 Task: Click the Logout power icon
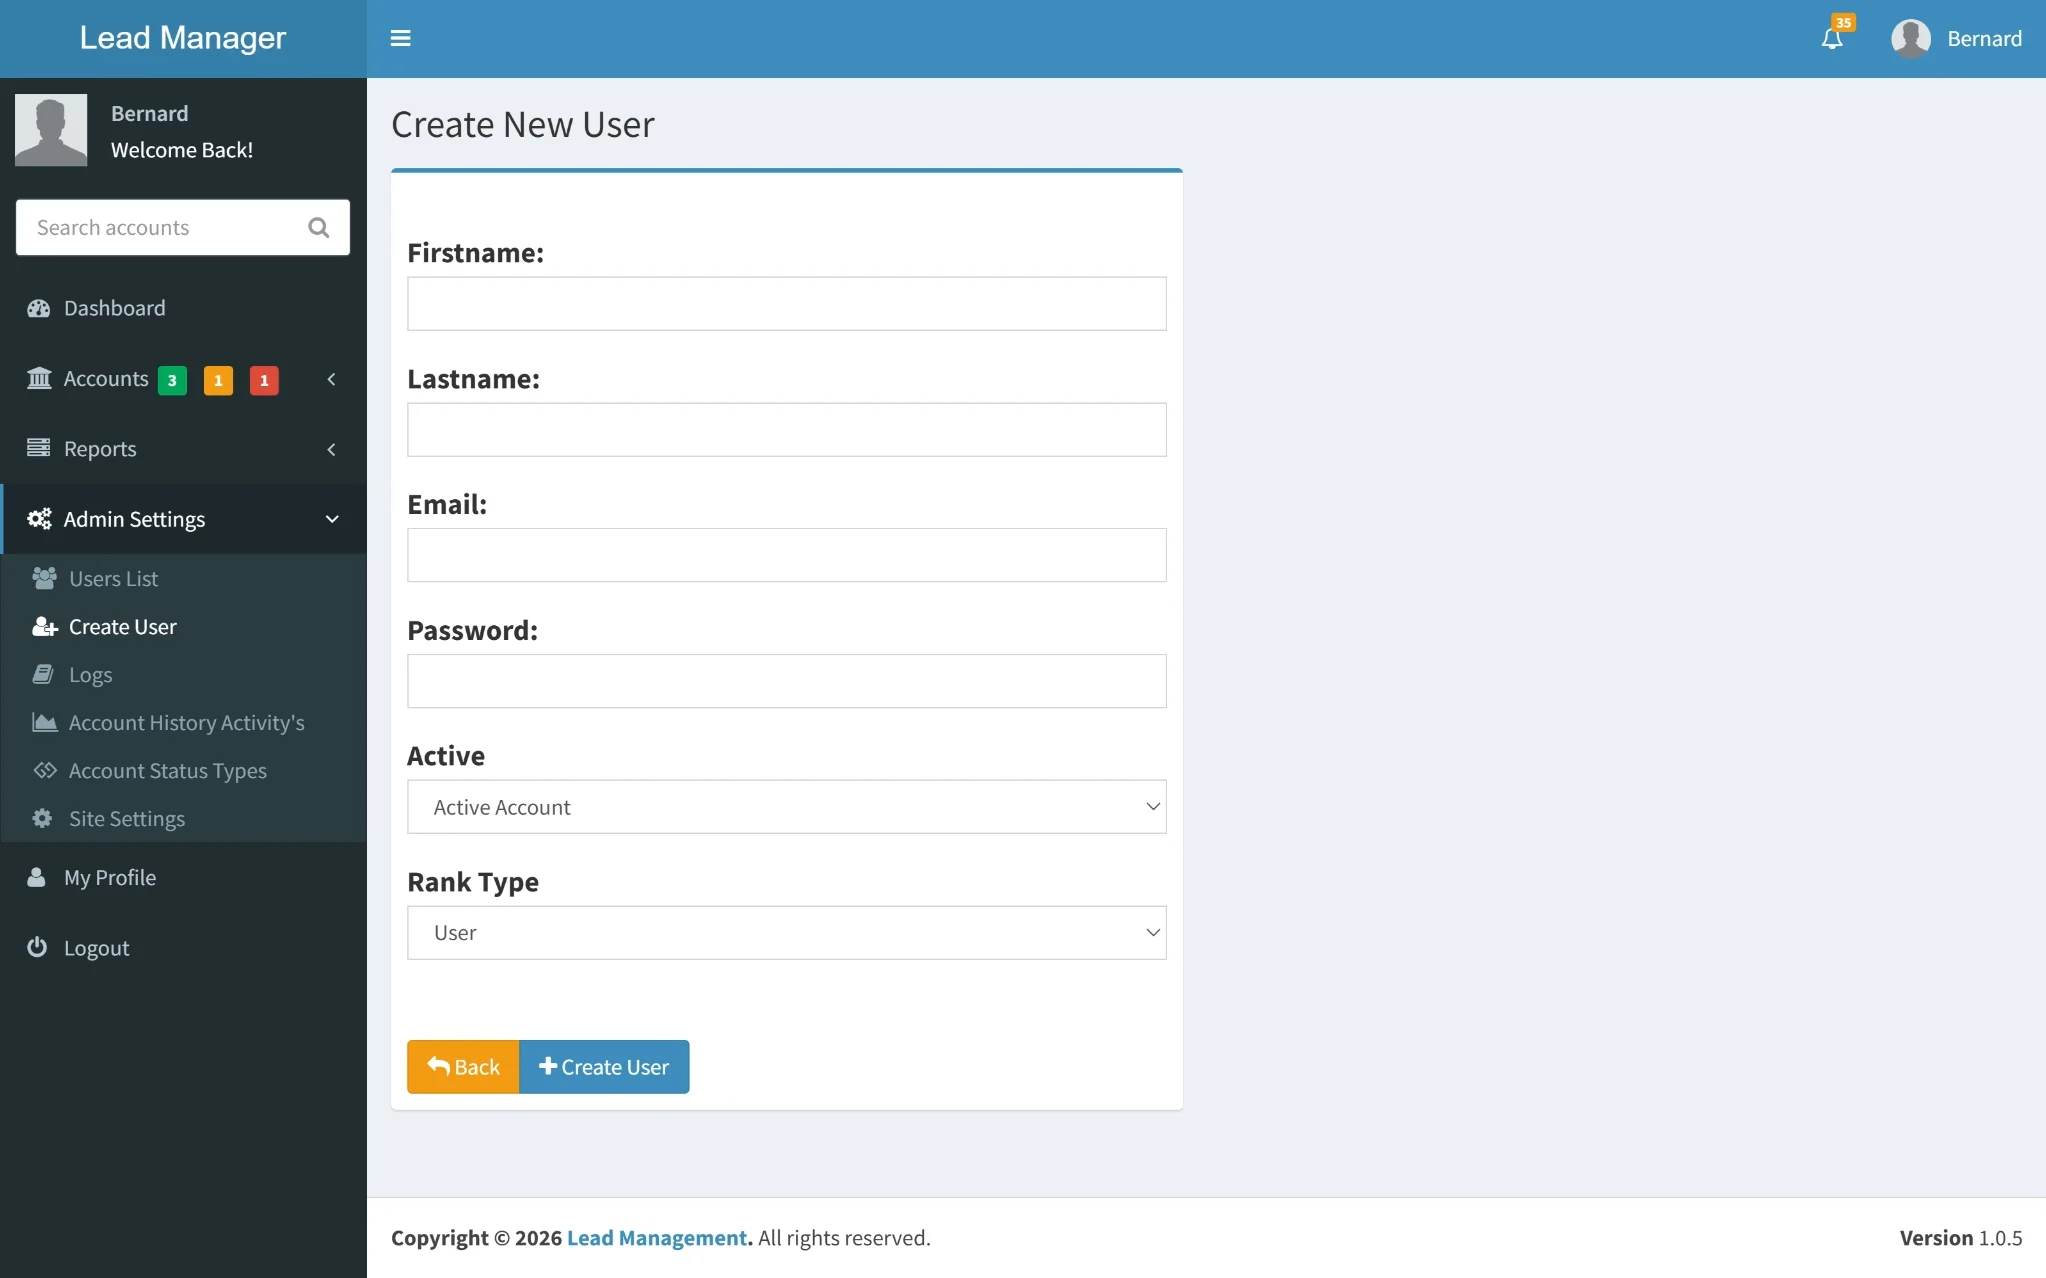pos(37,947)
